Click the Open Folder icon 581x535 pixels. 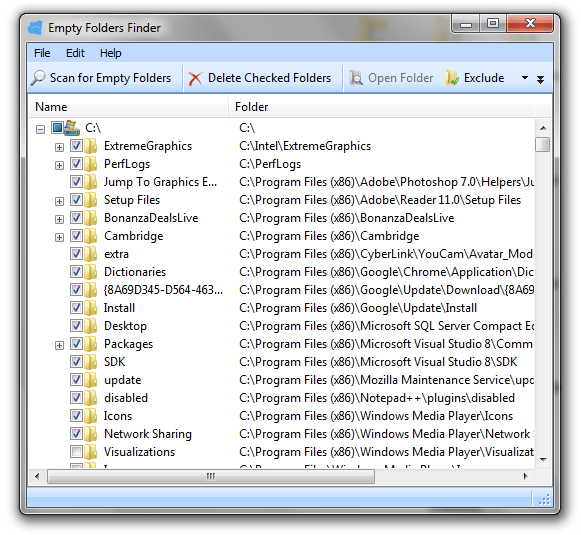pos(356,78)
